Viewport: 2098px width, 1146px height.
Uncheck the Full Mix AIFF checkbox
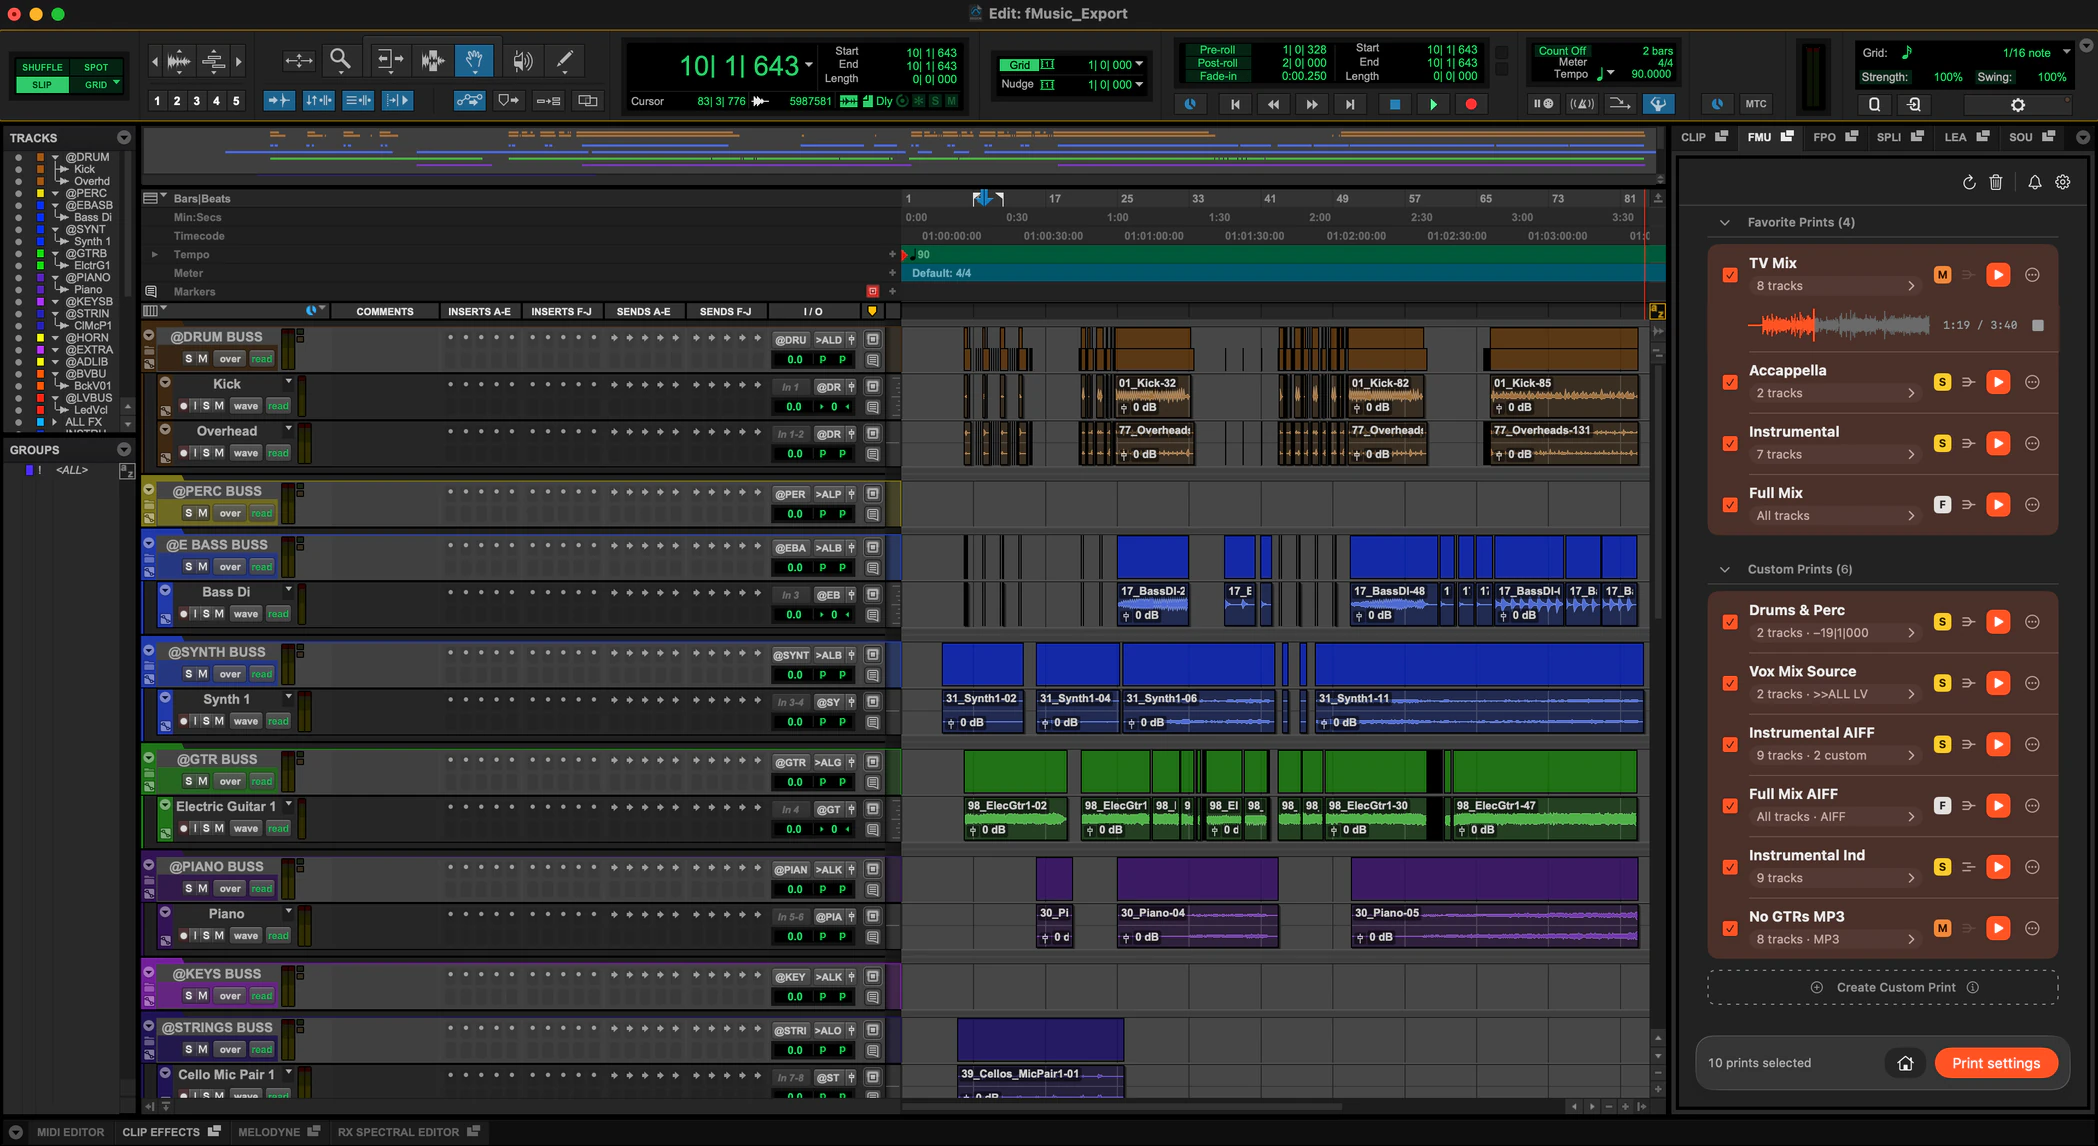pos(1730,806)
